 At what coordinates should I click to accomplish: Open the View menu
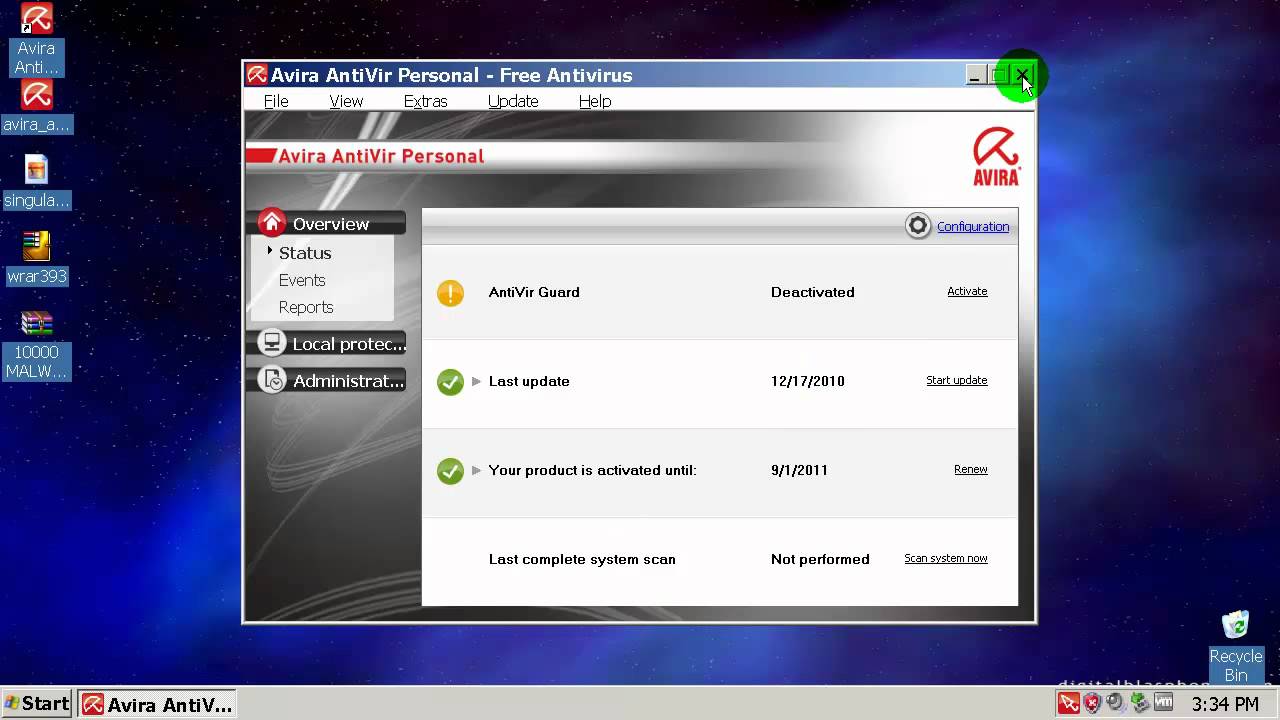point(346,101)
